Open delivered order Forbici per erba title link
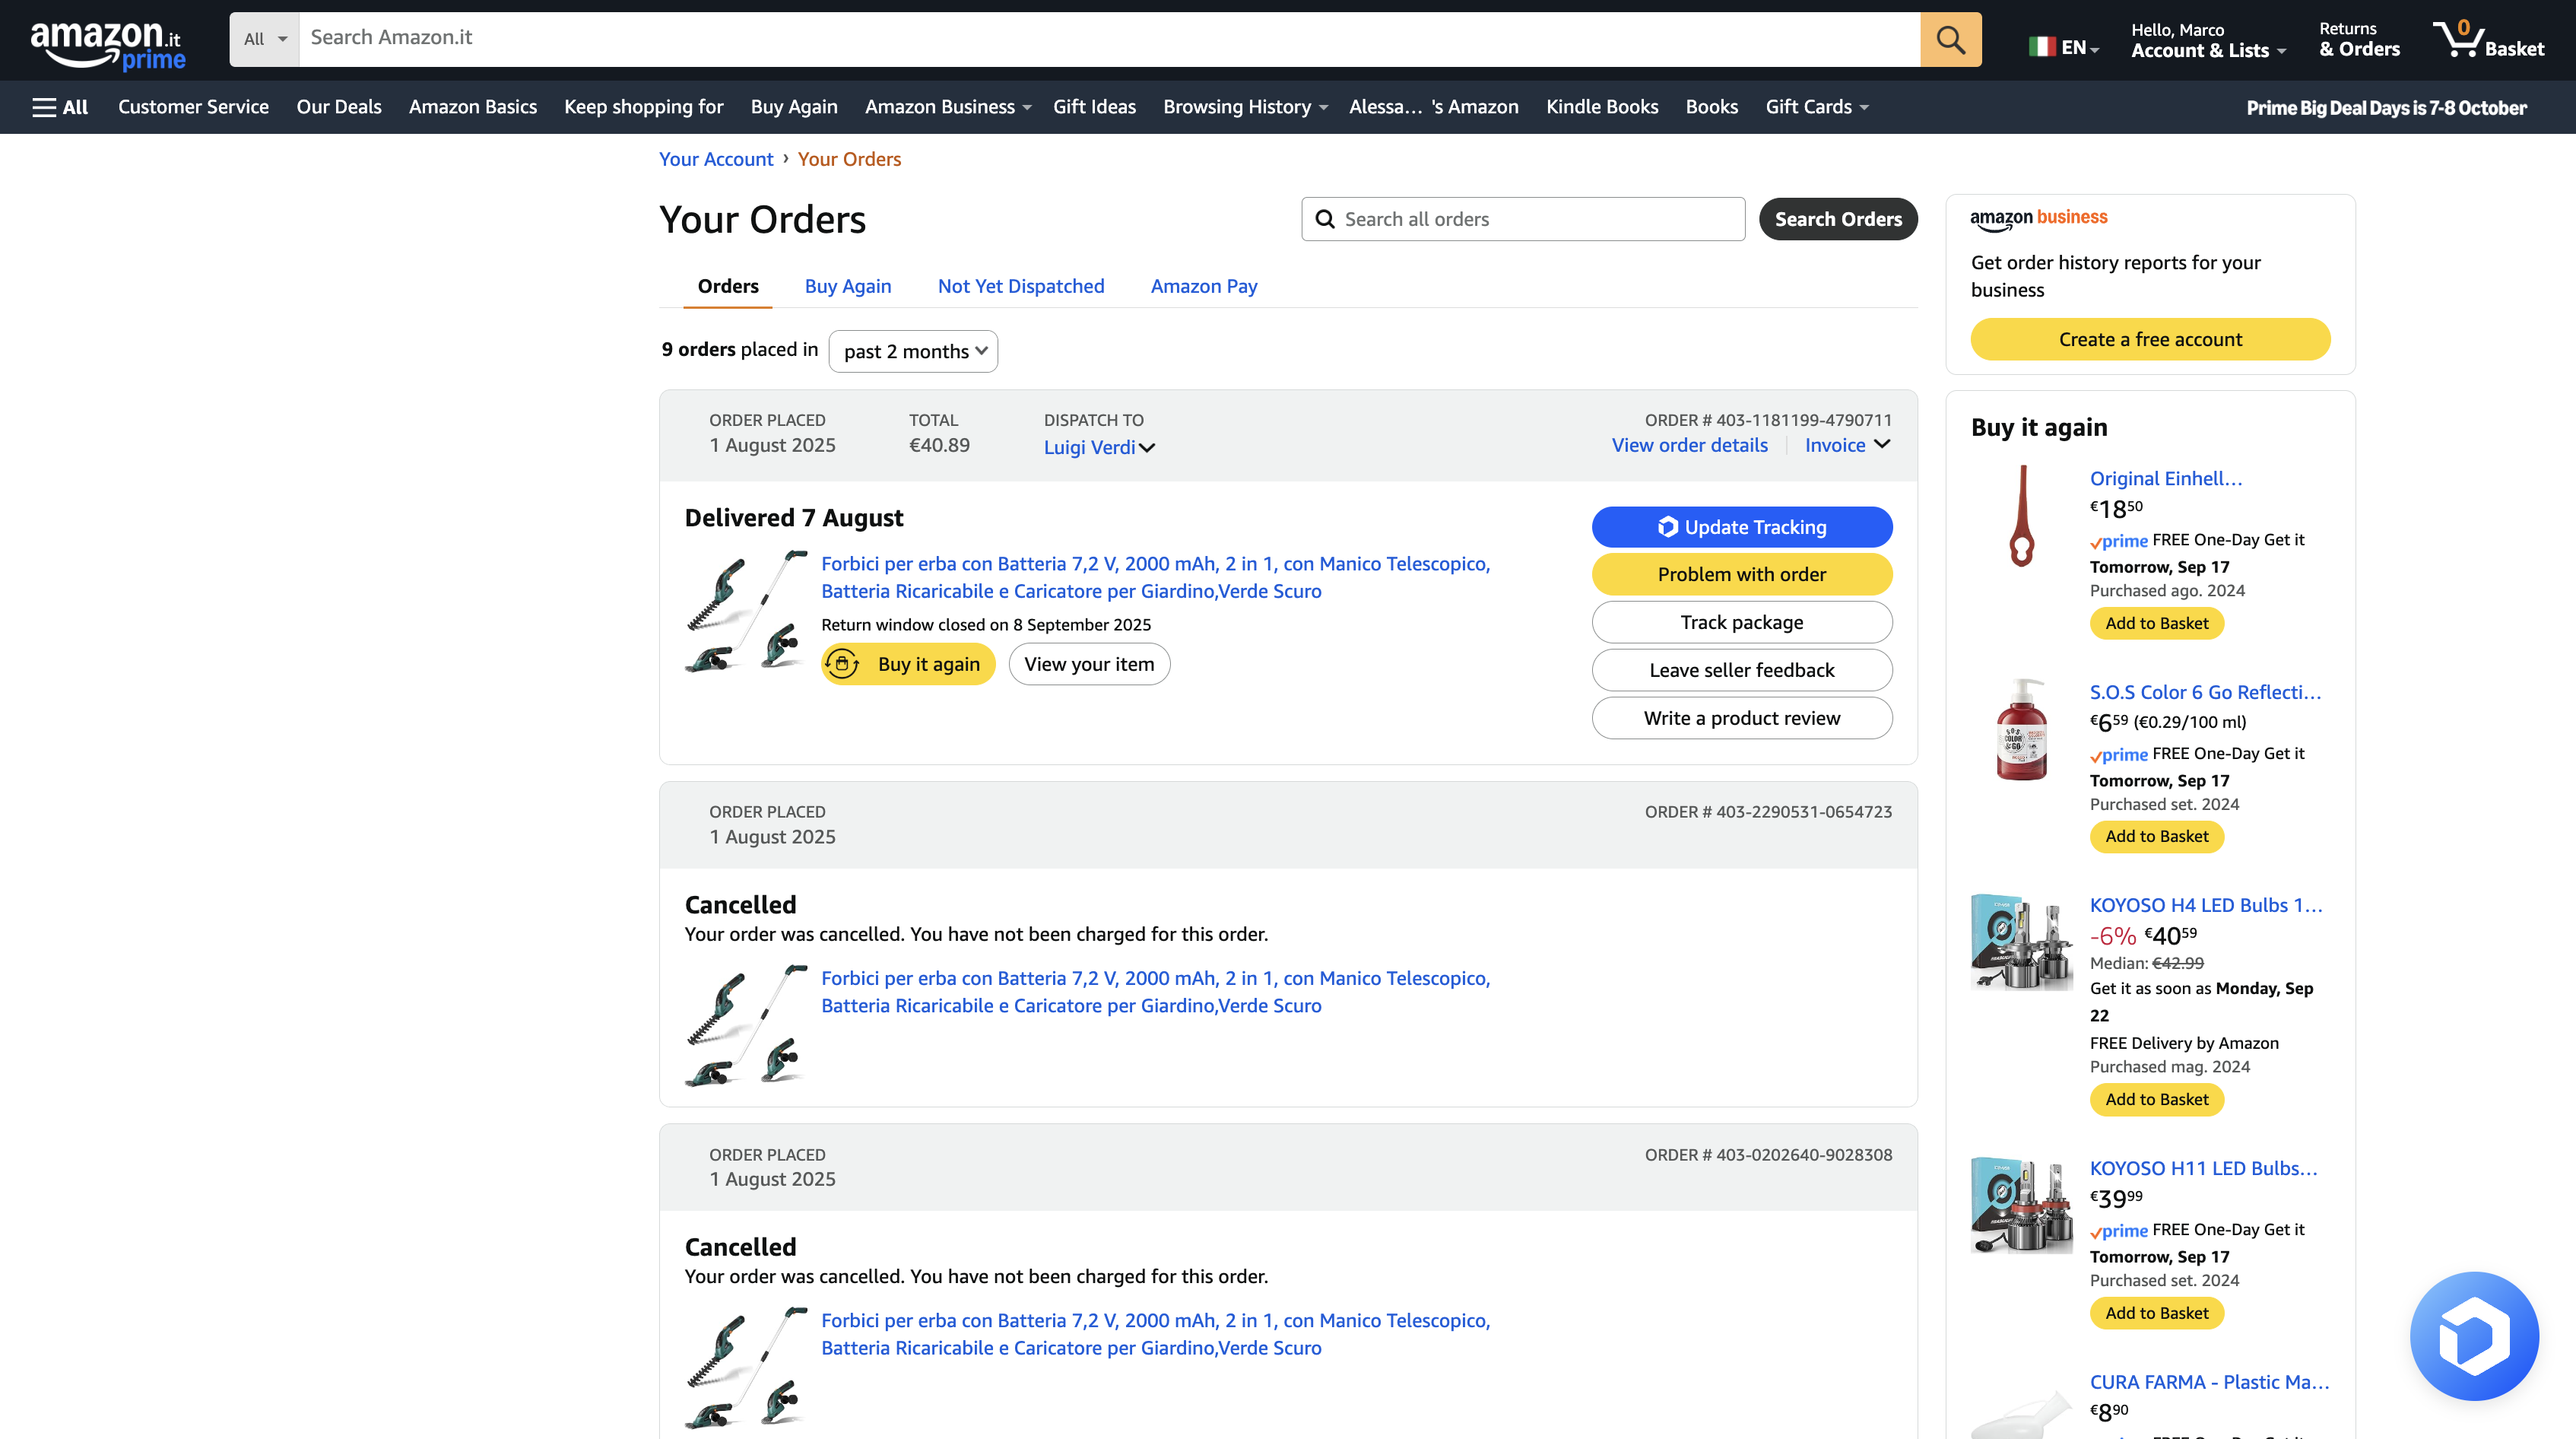The width and height of the screenshot is (2576, 1439). pos(1155,577)
